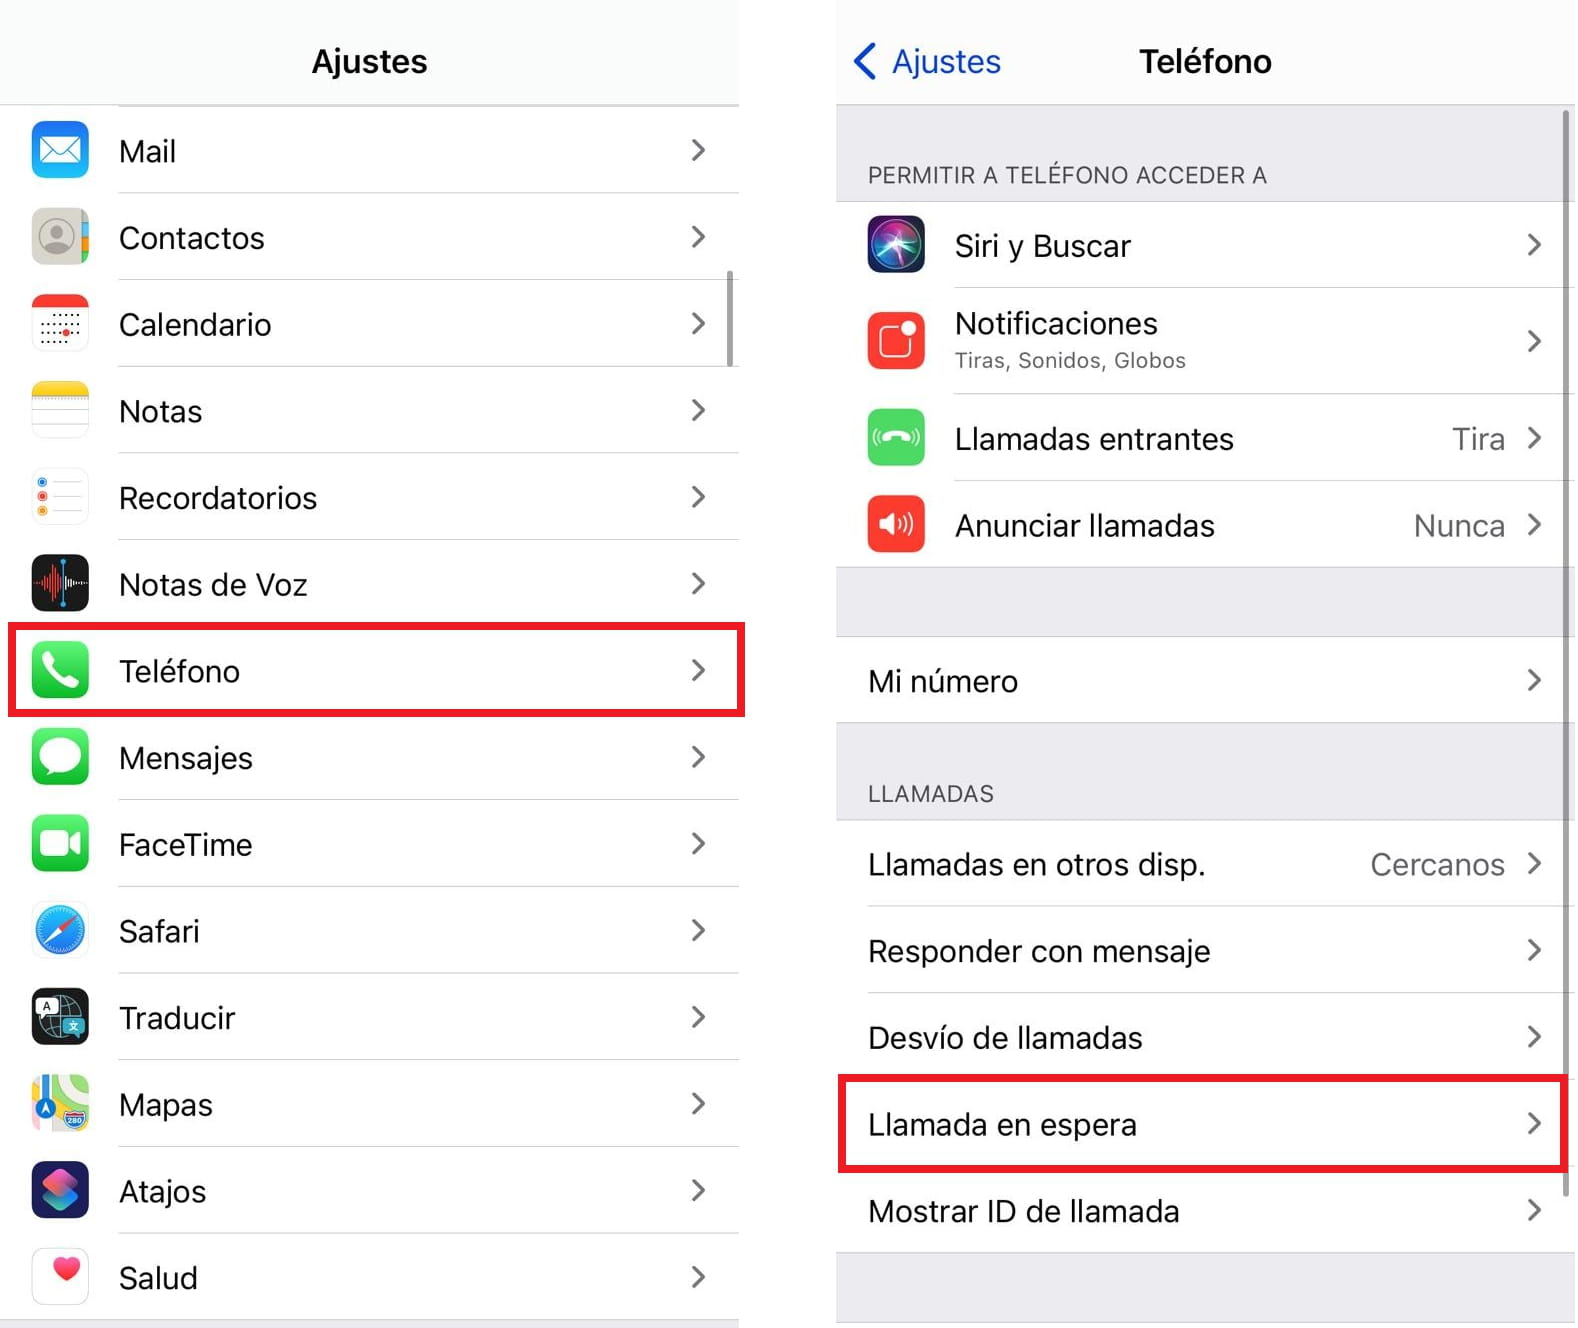Open the Llamada en espera row
The image size is (1578, 1328).
(1200, 1124)
